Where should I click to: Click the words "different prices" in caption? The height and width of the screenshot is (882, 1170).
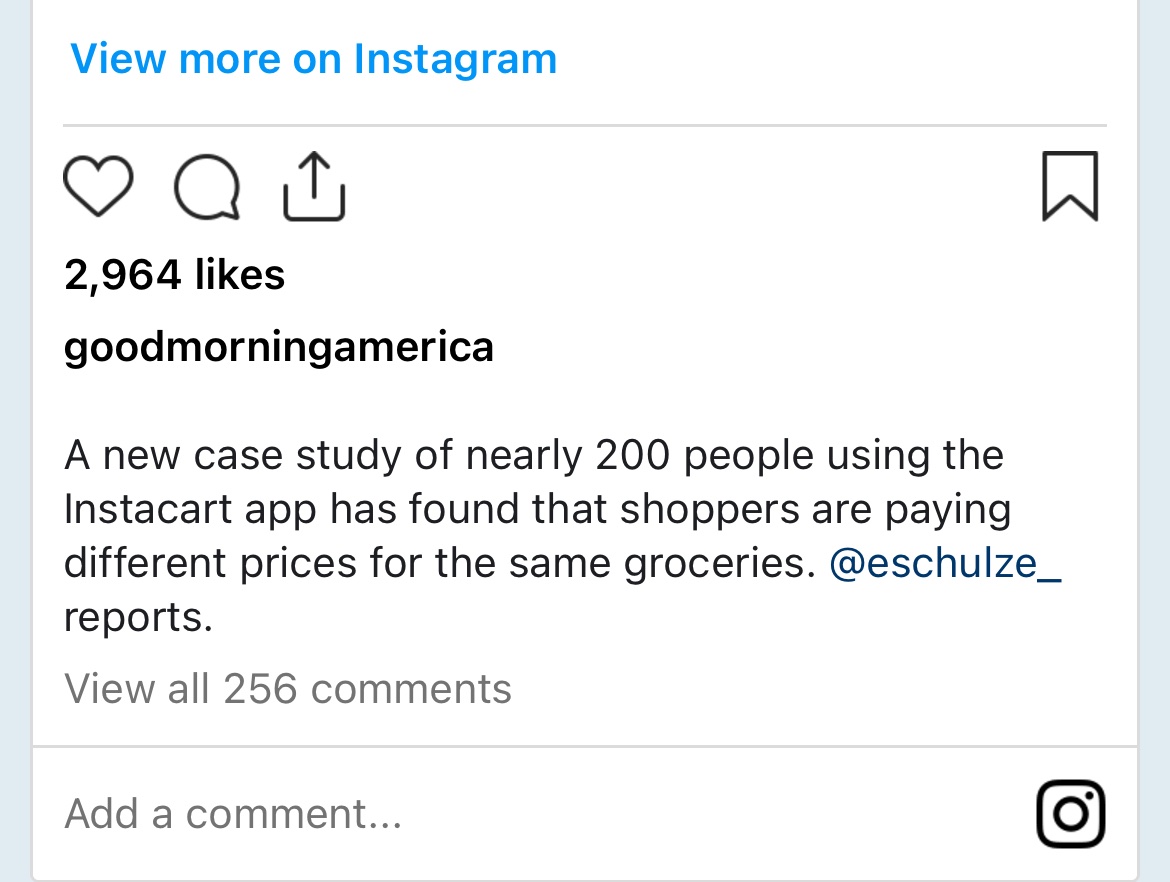point(210,564)
